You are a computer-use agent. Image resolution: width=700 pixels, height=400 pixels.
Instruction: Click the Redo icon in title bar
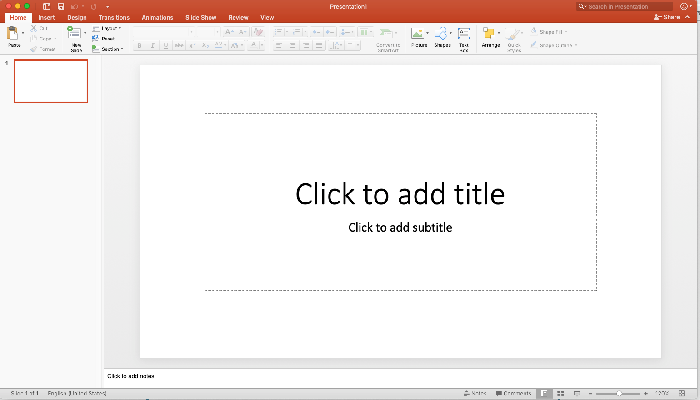coord(93,7)
